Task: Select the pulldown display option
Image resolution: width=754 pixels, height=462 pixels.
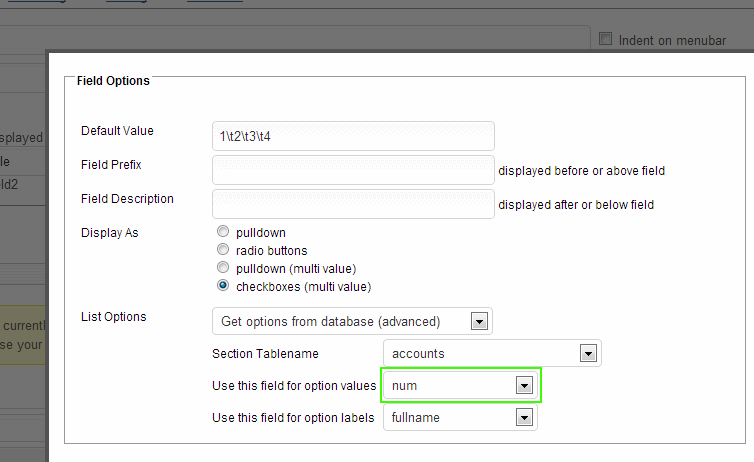Action: click(x=223, y=232)
